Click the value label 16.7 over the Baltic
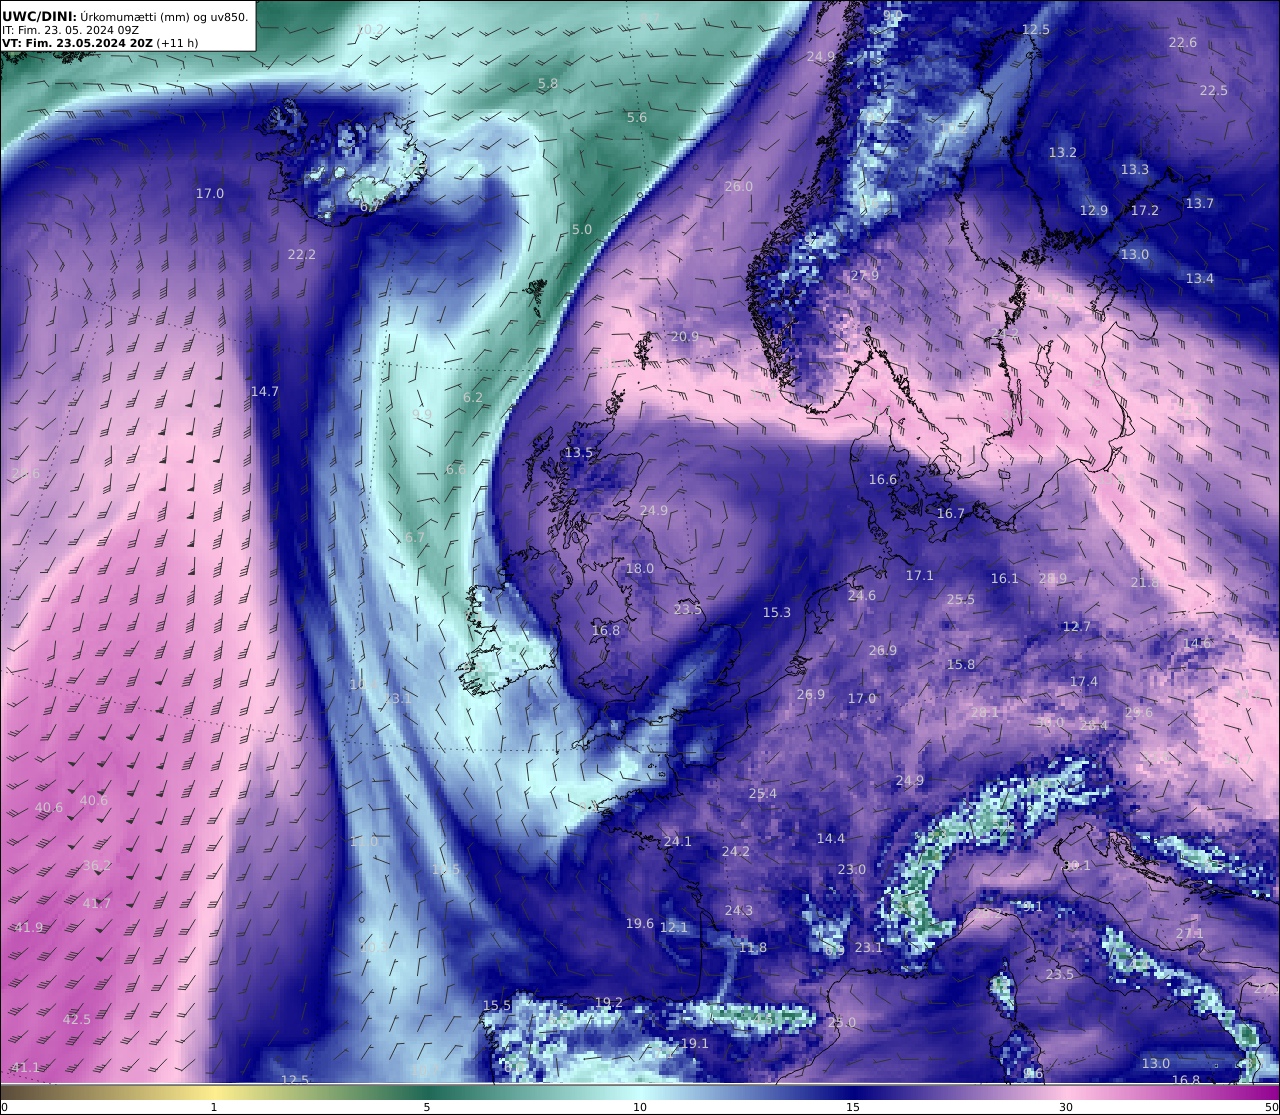 (x=950, y=514)
